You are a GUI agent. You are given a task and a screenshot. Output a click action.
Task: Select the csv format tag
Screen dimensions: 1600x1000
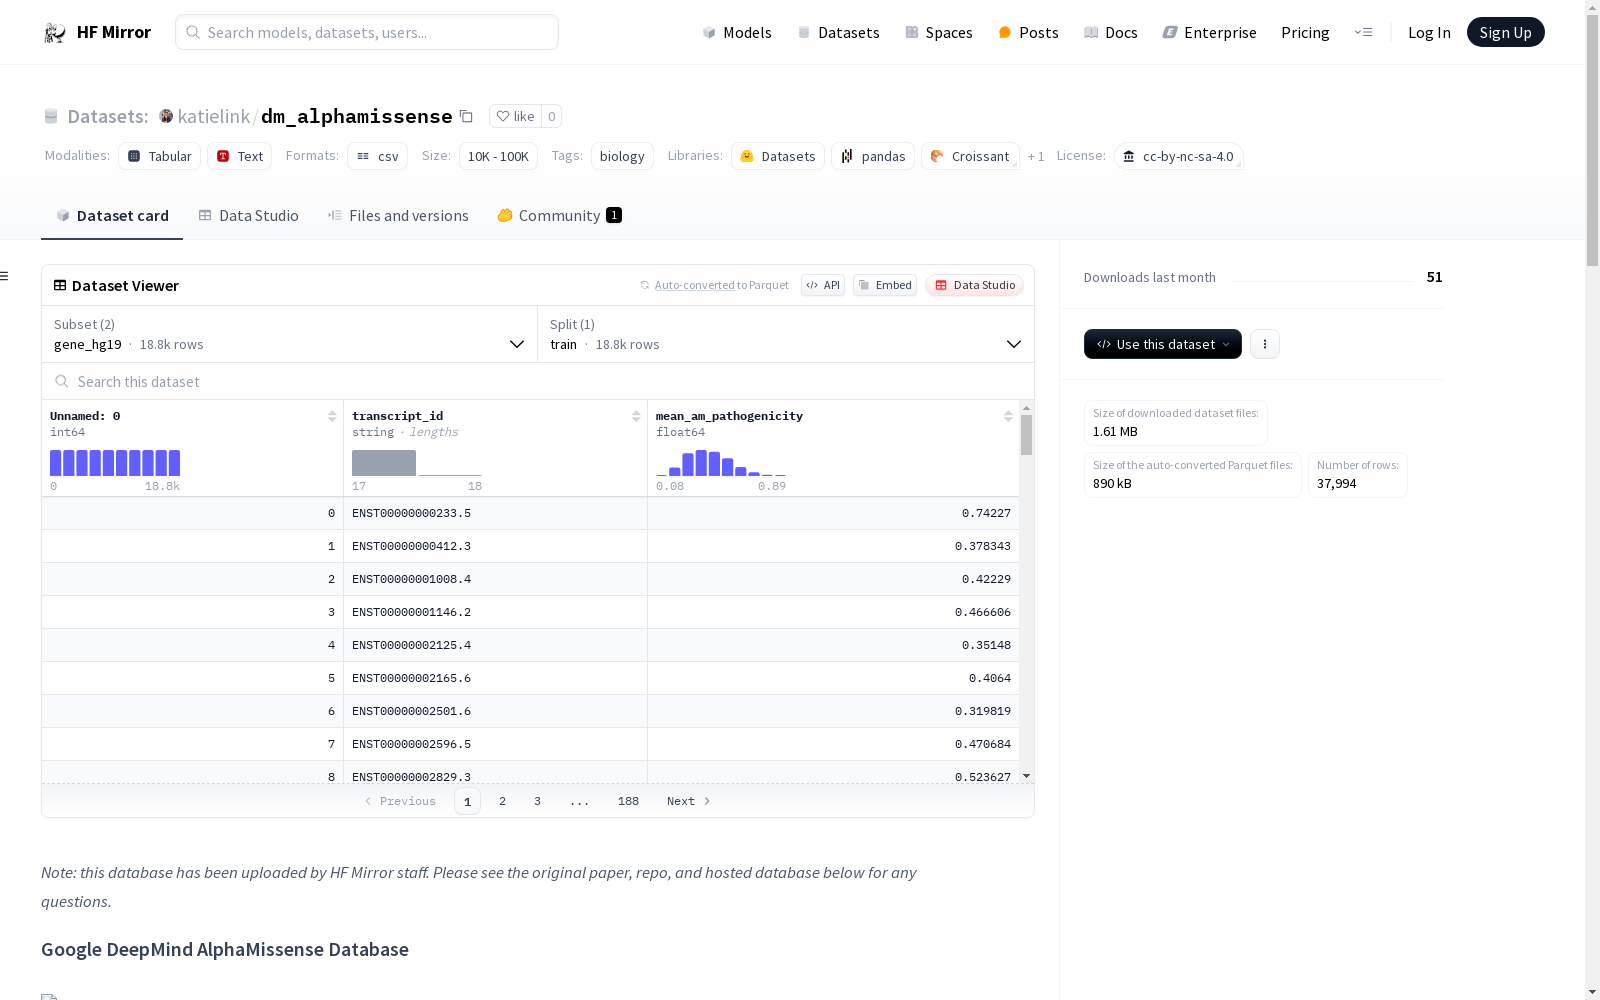tap(378, 156)
